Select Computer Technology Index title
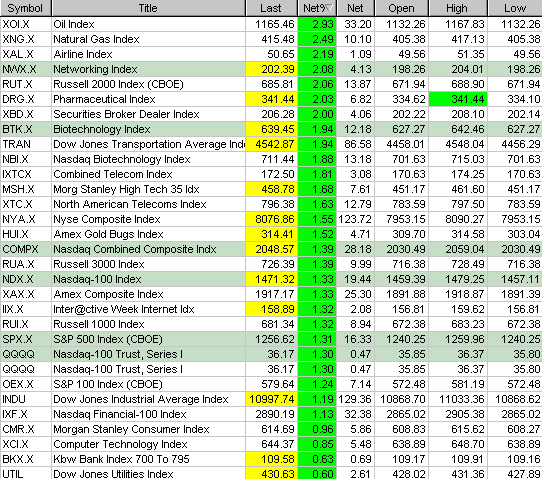 [120, 444]
